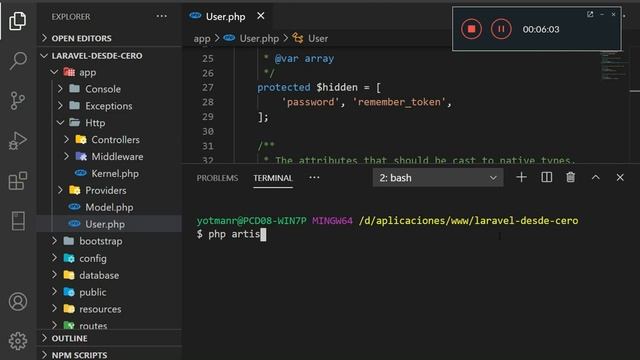Open the Extensions view

(18, 181)
